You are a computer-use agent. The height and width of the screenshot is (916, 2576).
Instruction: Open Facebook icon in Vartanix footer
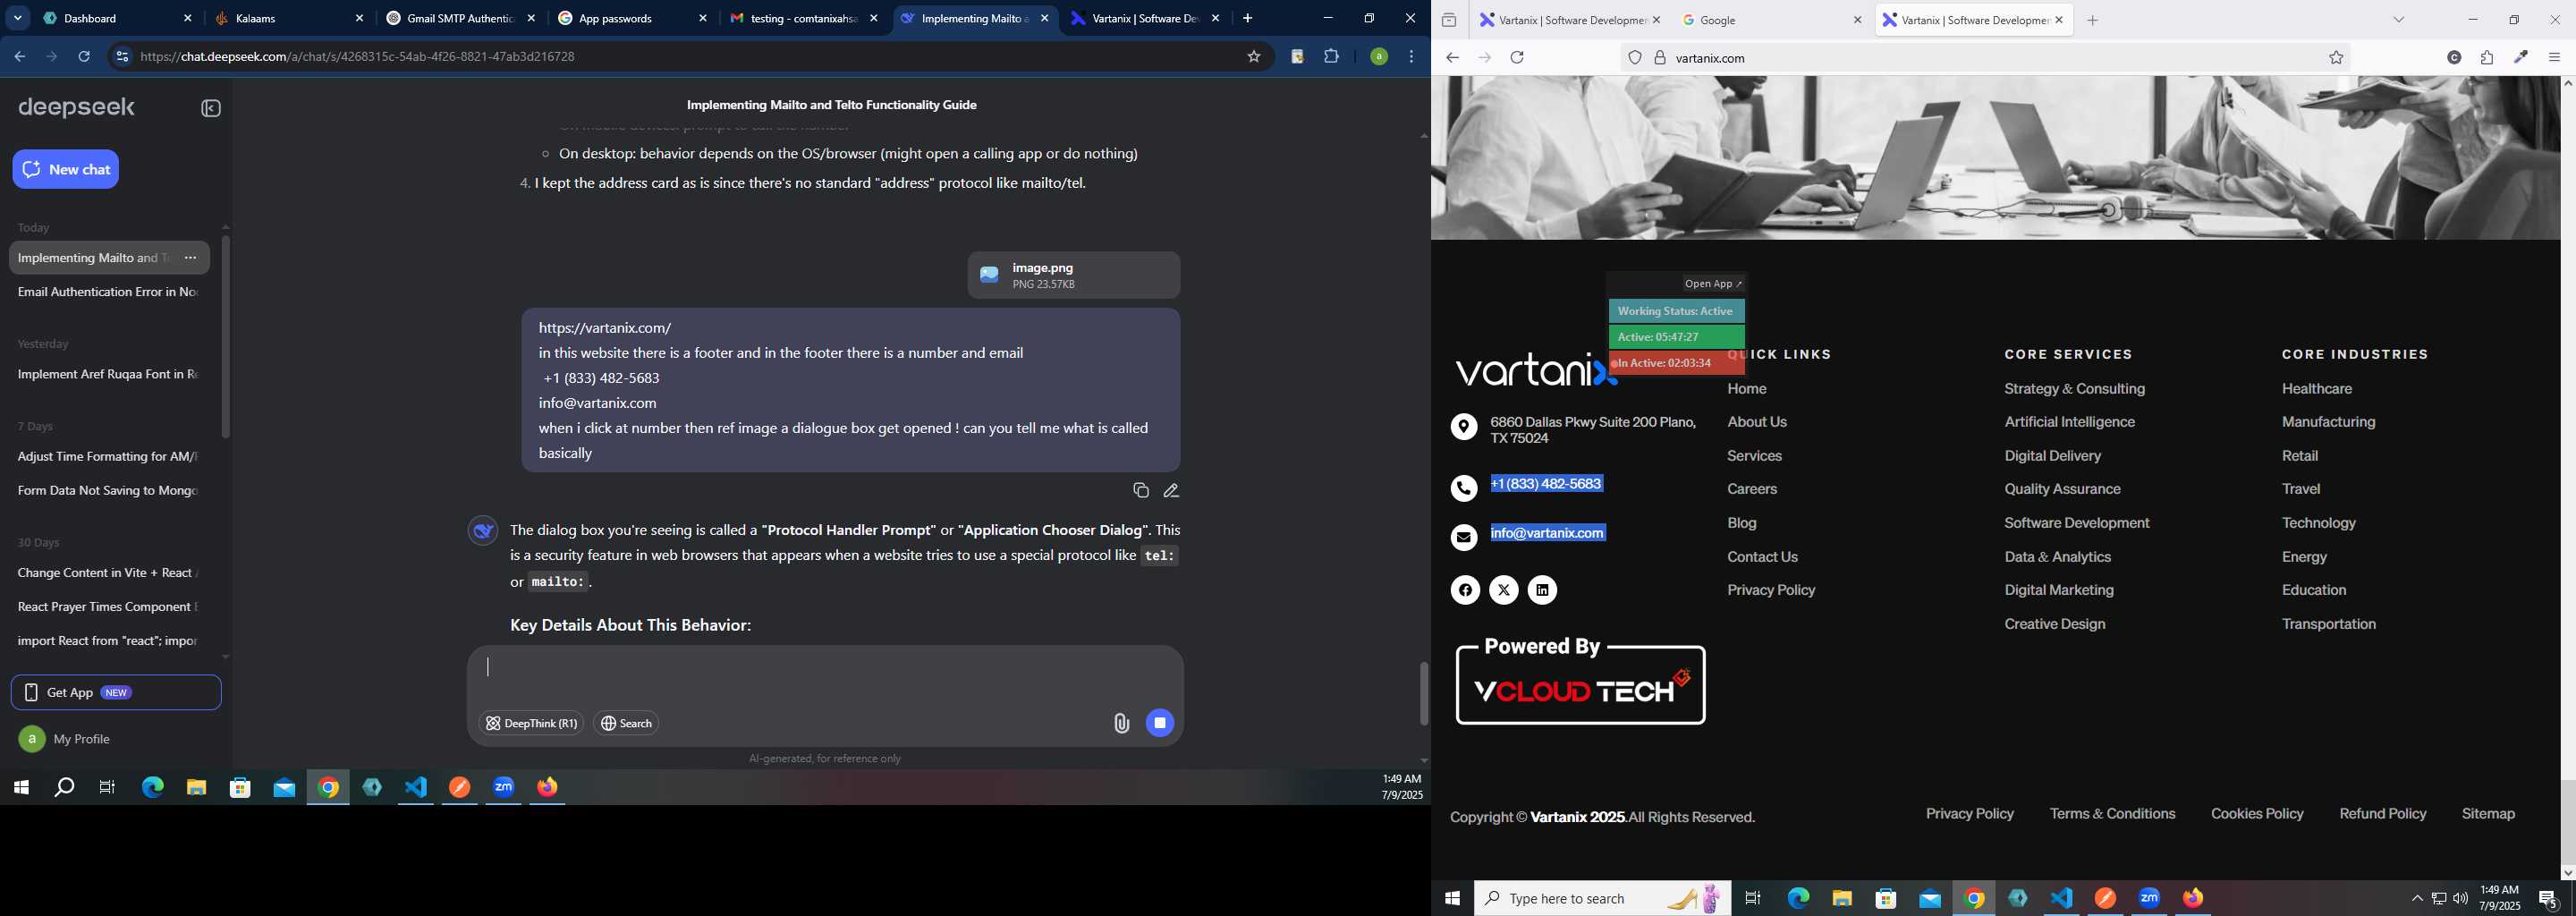pyautogui.click(x=1465, y=590)
